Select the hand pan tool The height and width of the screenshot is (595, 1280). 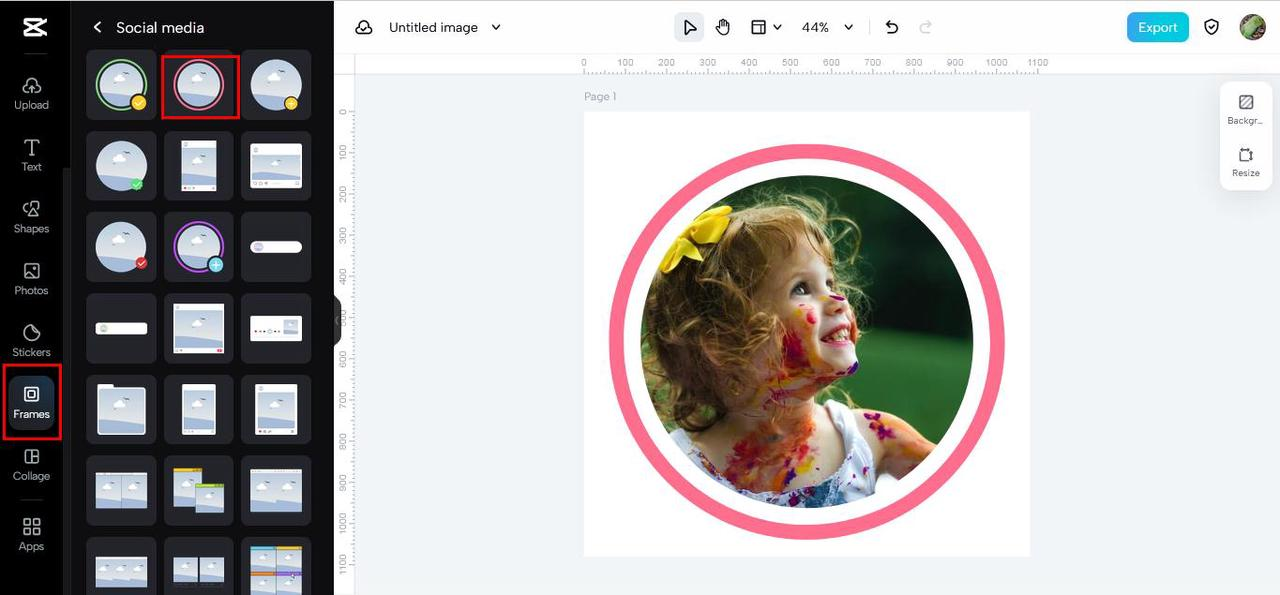coord(723,27)
